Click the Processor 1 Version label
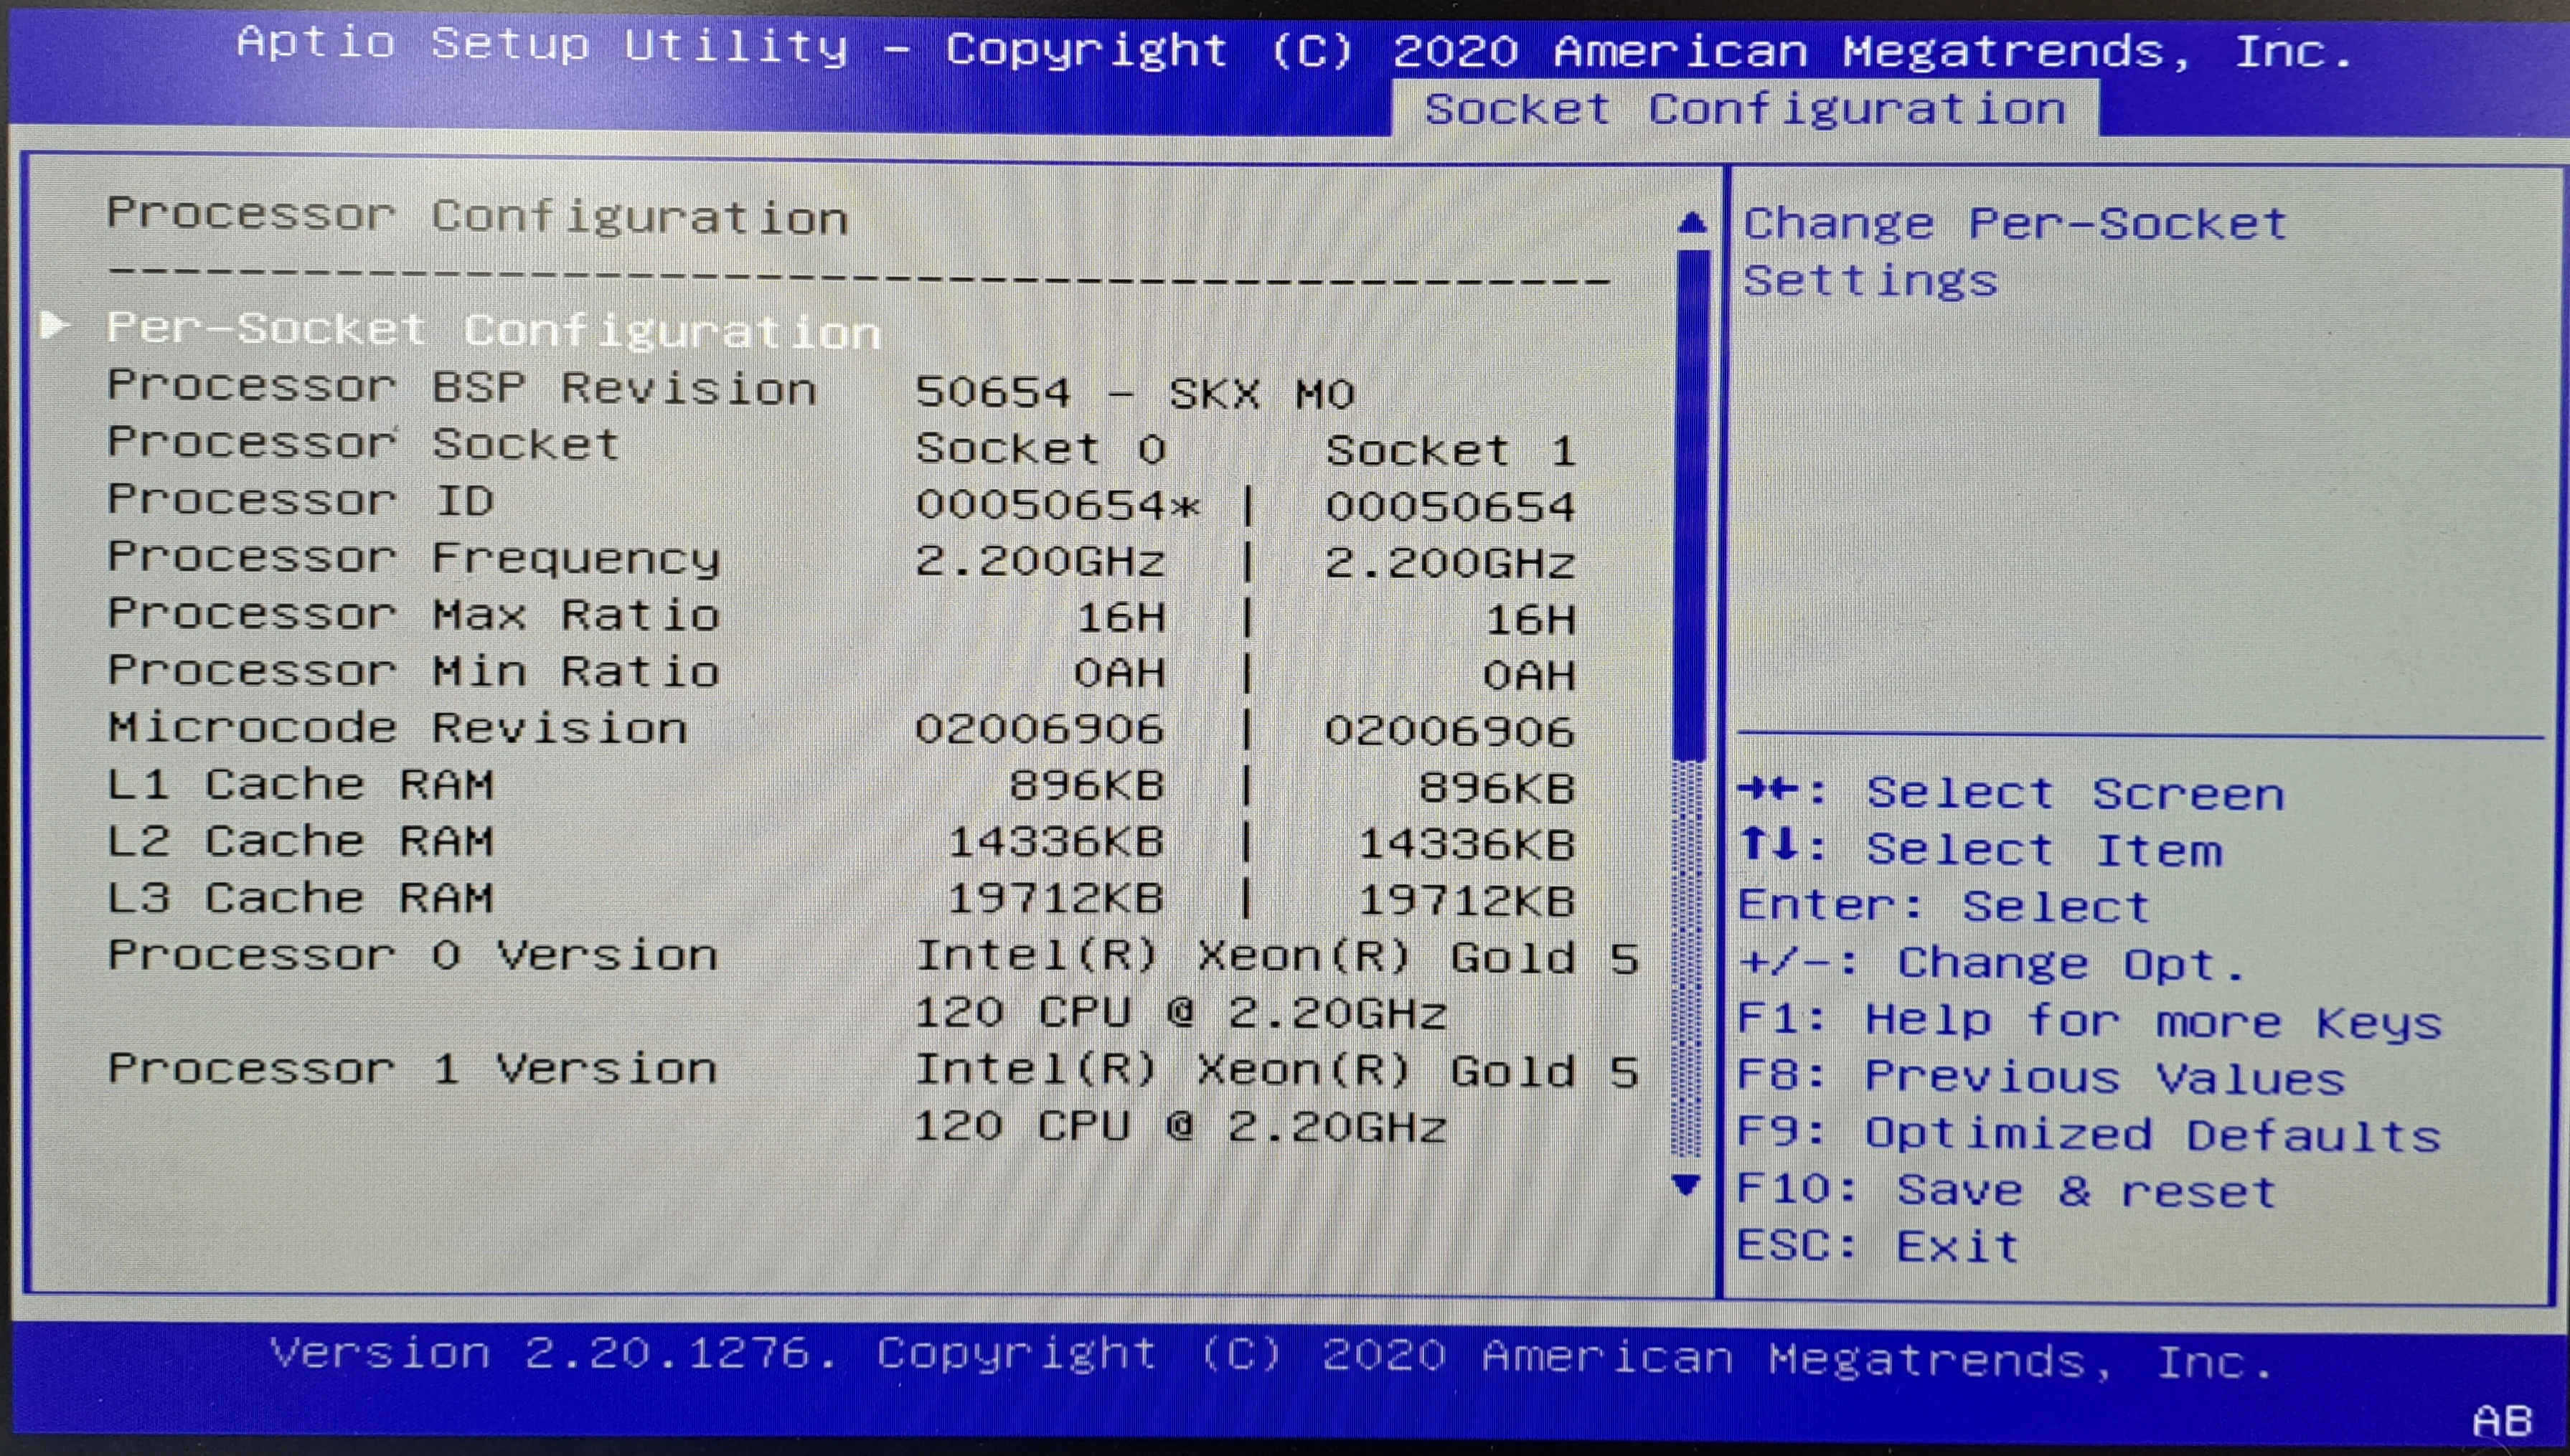Viewport: 2570px width, 1456px height. (413, 1069)
